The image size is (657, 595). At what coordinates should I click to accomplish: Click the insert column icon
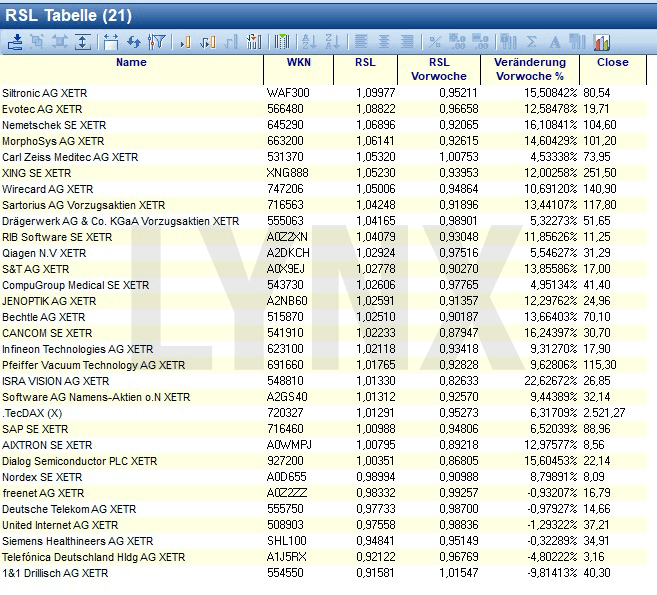(x=185, y=42)
